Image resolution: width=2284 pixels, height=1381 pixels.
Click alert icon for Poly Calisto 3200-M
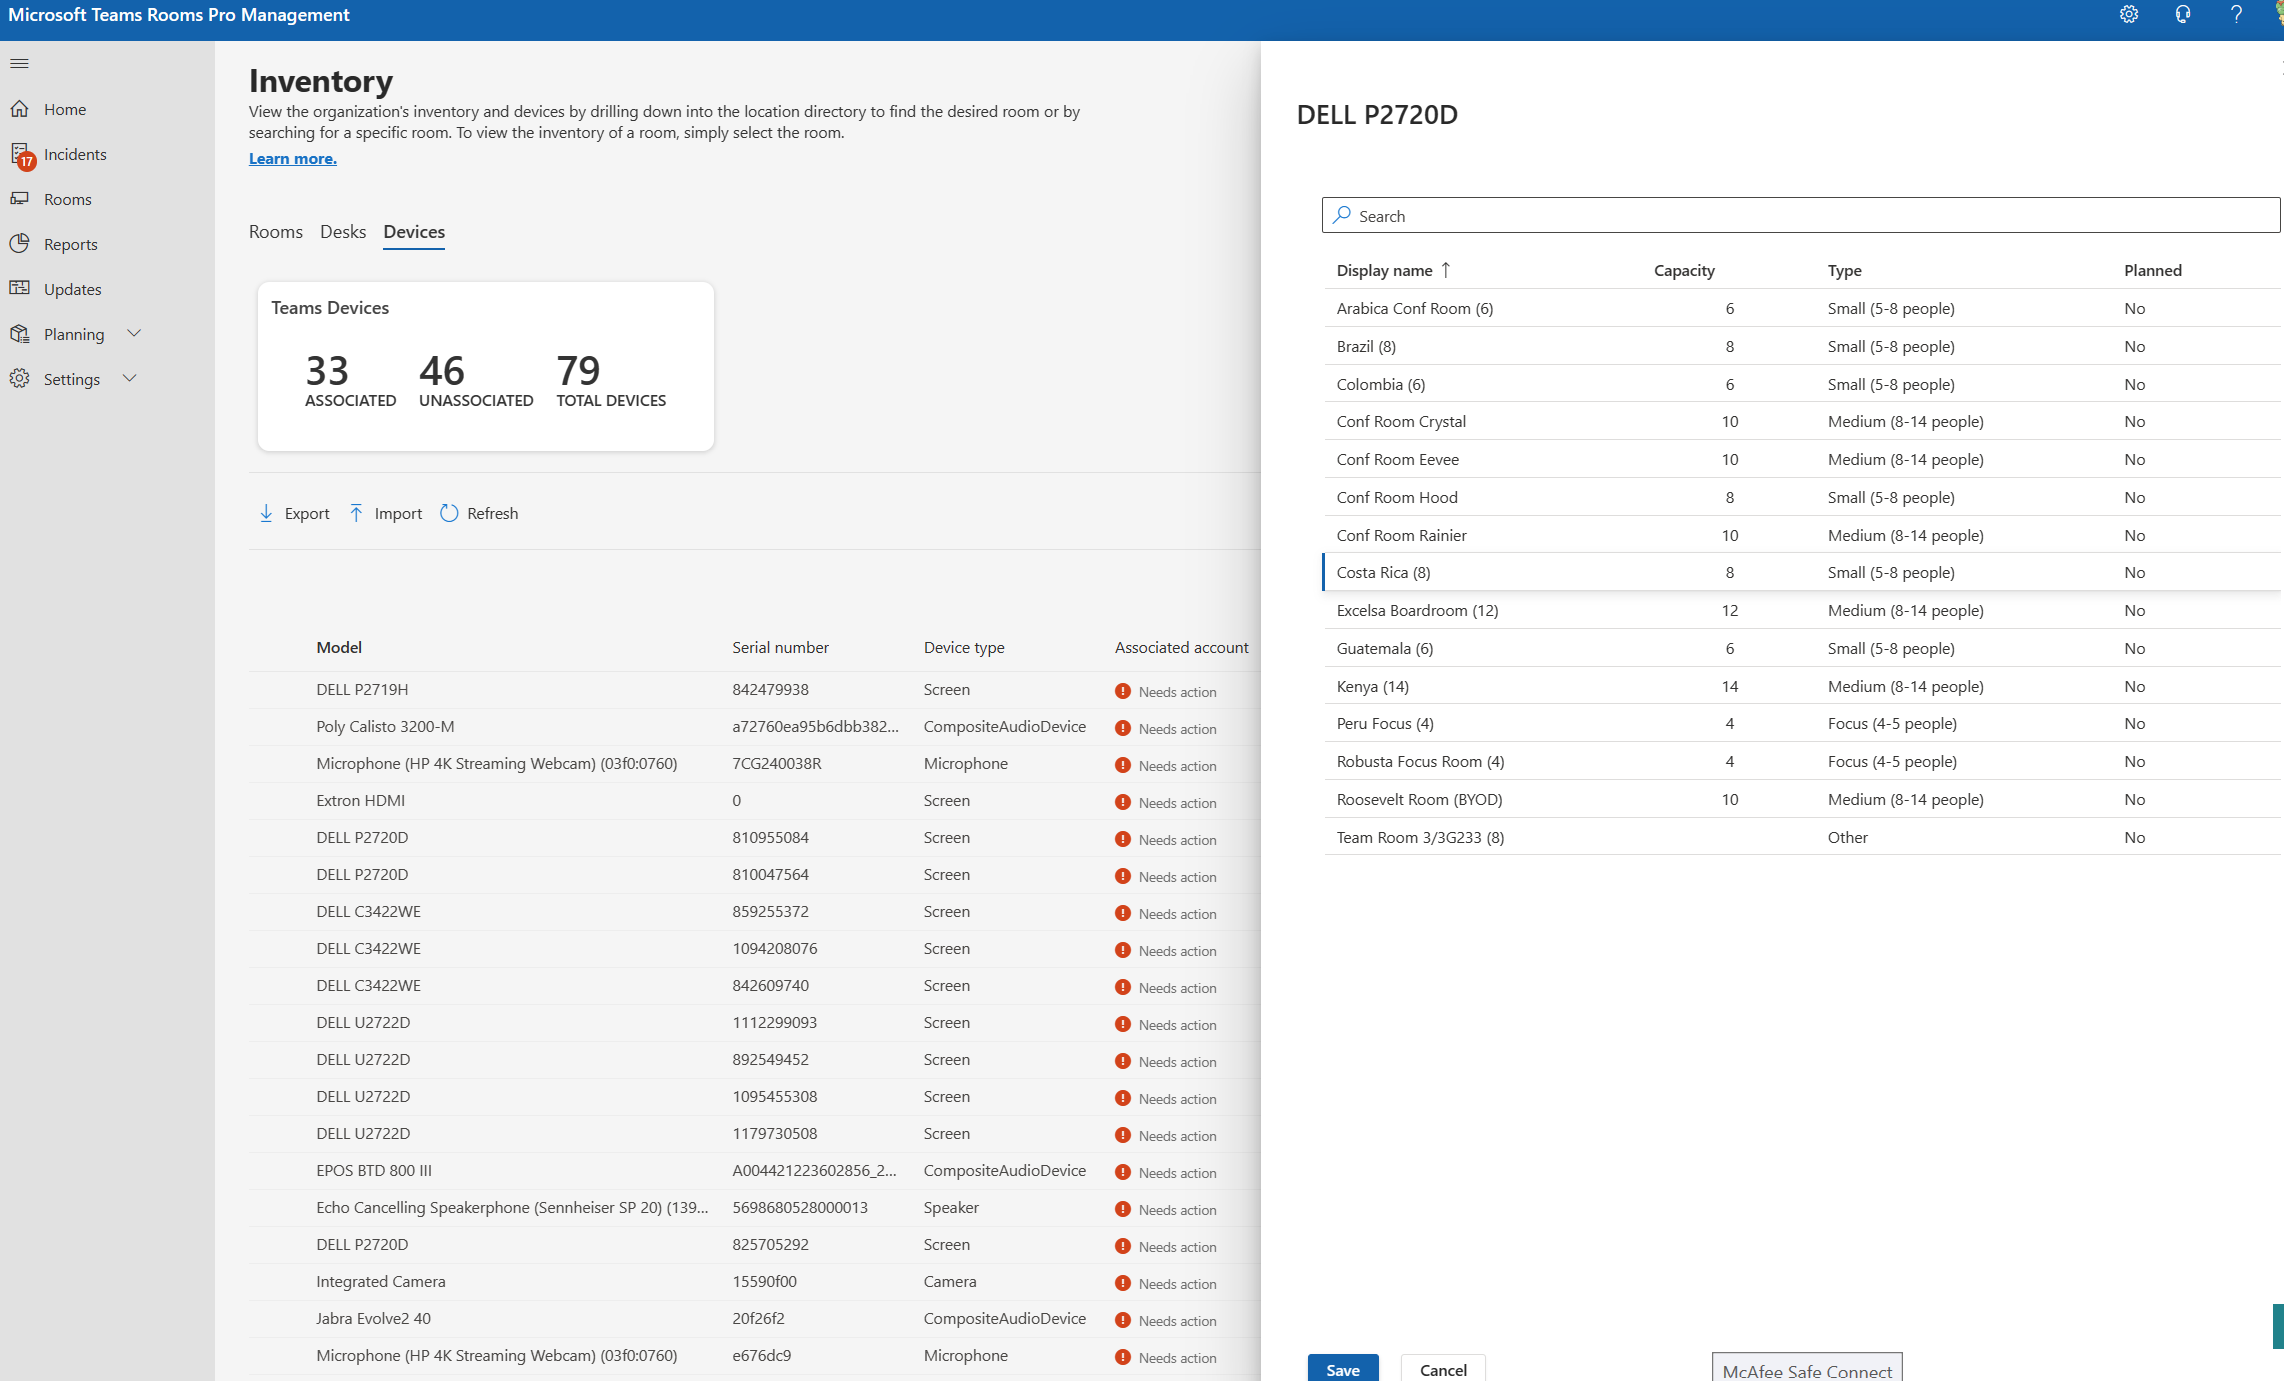pos(1123,728)
